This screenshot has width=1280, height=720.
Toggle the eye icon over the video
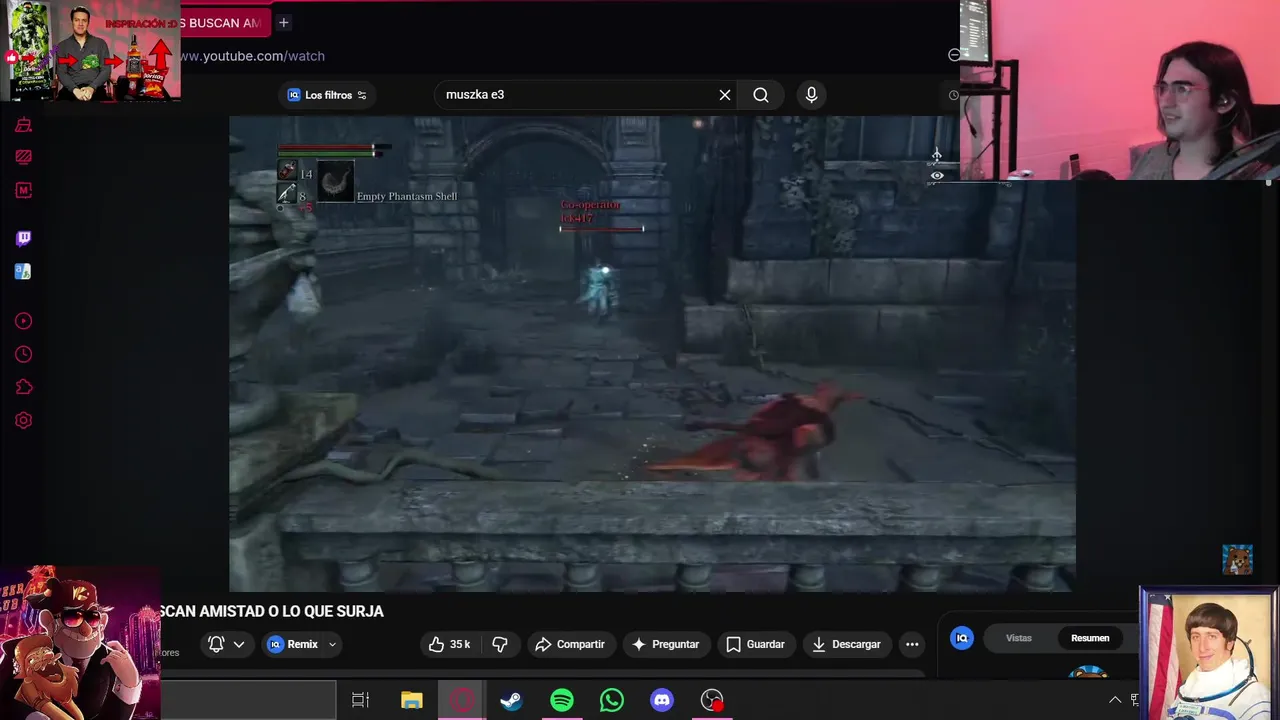coord(937,175)
